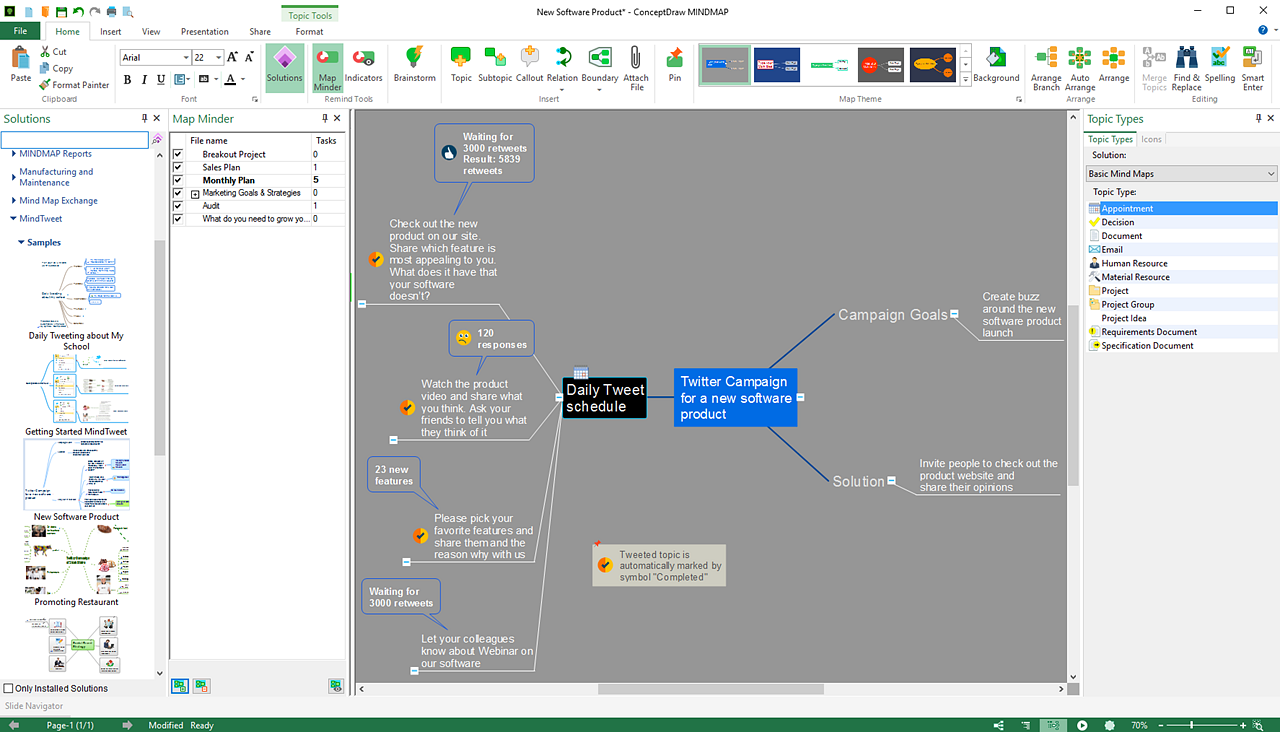
Task: Click the Solutions search field
Action: coord(75,140)
